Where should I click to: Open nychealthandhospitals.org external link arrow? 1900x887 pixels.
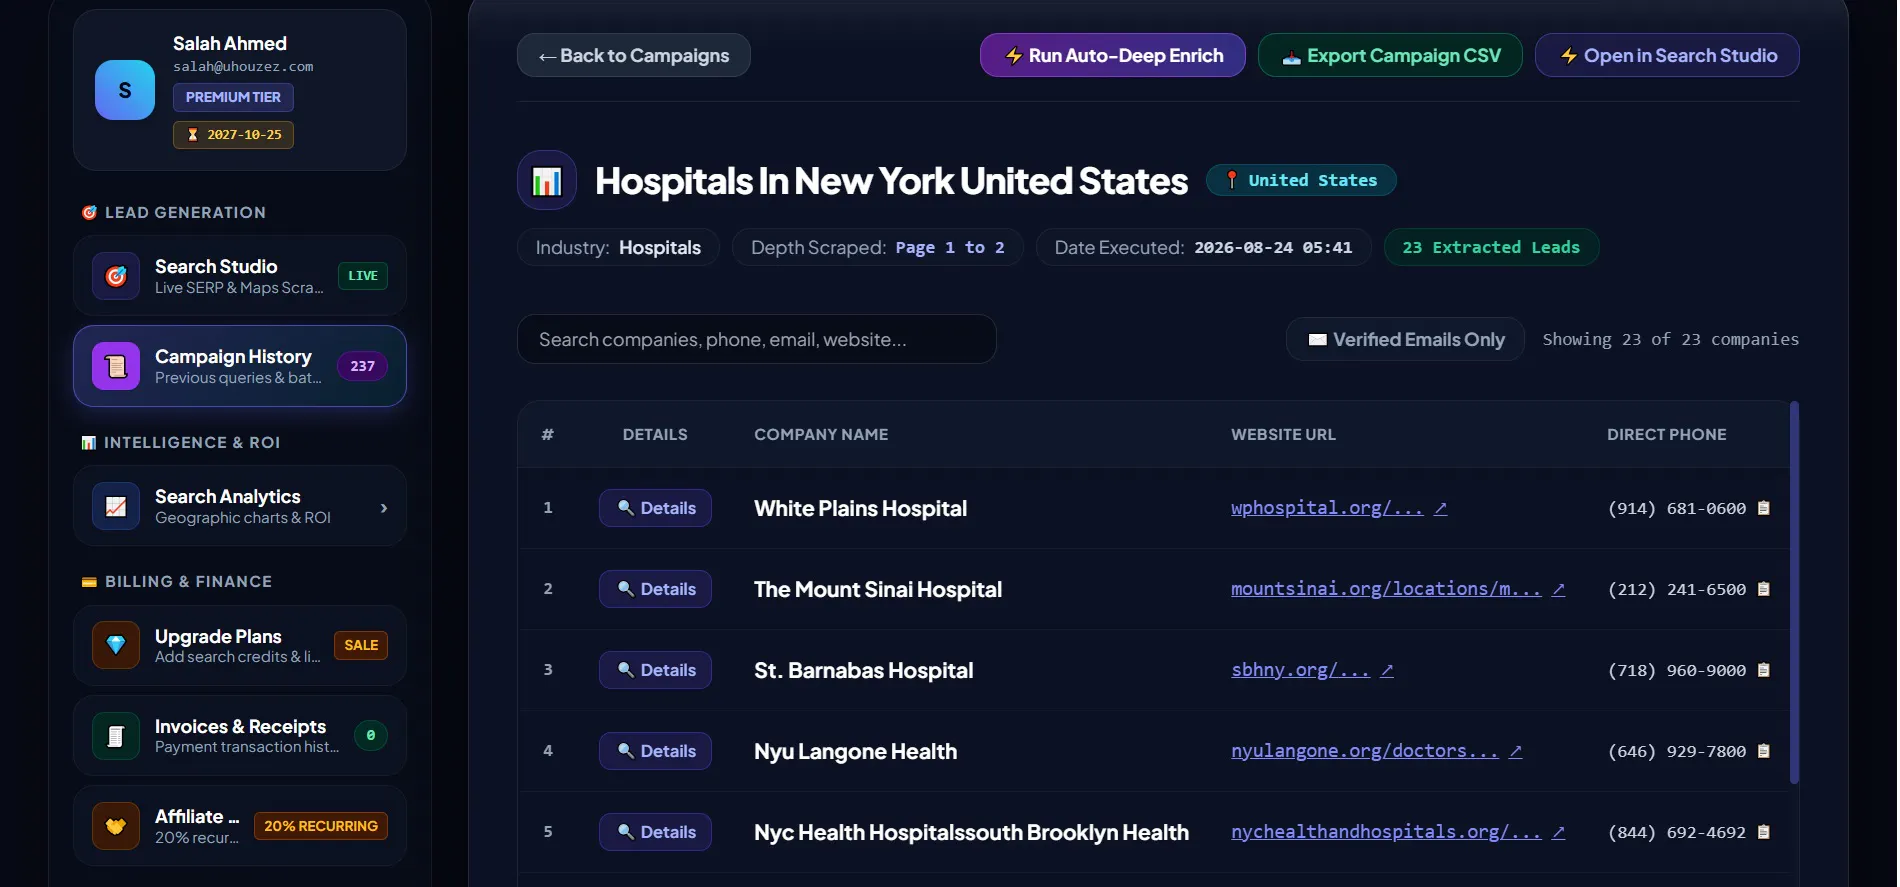tap(1558, 832)
